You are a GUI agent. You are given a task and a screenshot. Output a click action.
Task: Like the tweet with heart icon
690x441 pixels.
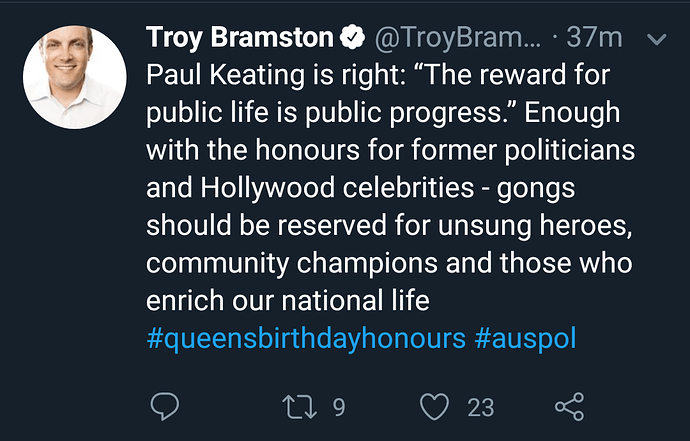(x=433, y=406)
